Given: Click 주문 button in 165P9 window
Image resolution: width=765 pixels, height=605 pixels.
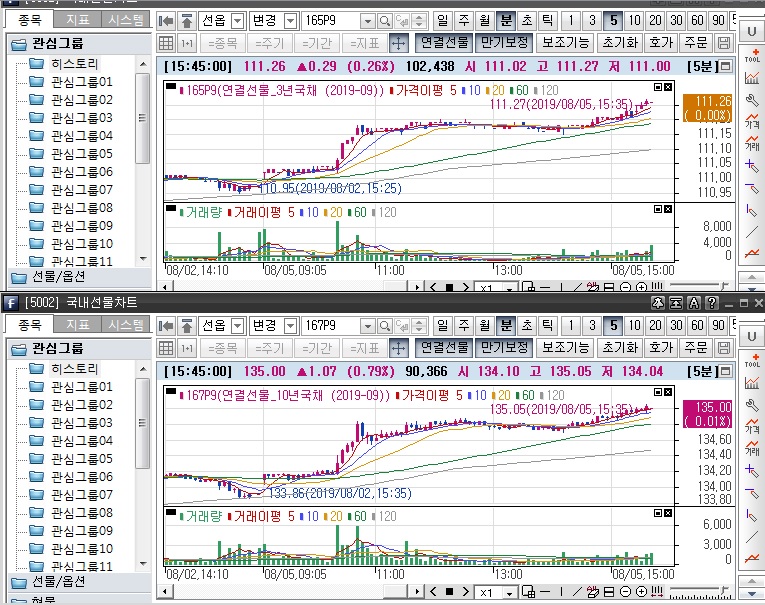Looking at the screenshot, I should click(696, 43).
